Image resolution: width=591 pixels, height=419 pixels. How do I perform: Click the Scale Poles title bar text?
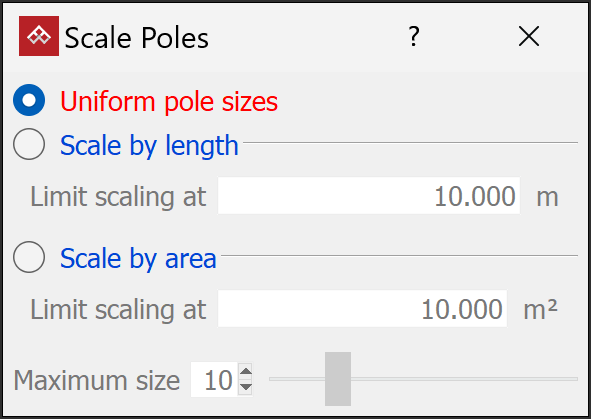tap(136, 38)
